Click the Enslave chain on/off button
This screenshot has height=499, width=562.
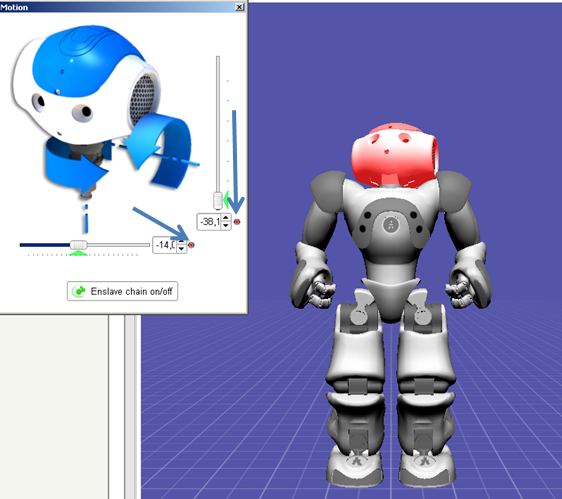[x=122, y=291]
